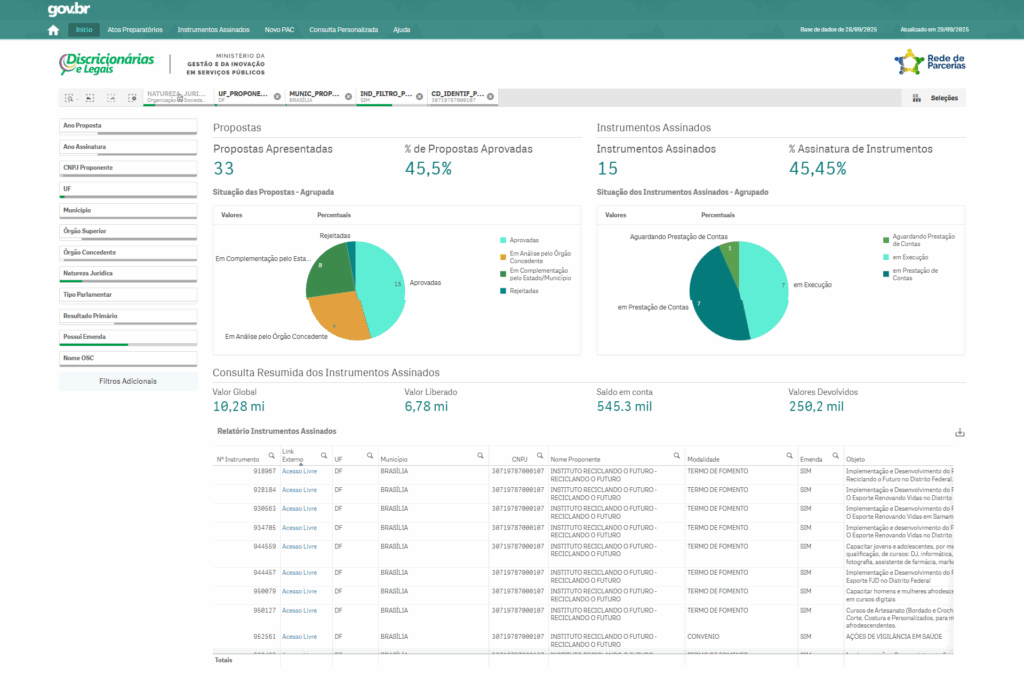Image resolution: width=1024 pixels, height=690 pixels.
Task: Search in the Nº Instrumento column
Action: click(x=271, y=455)
